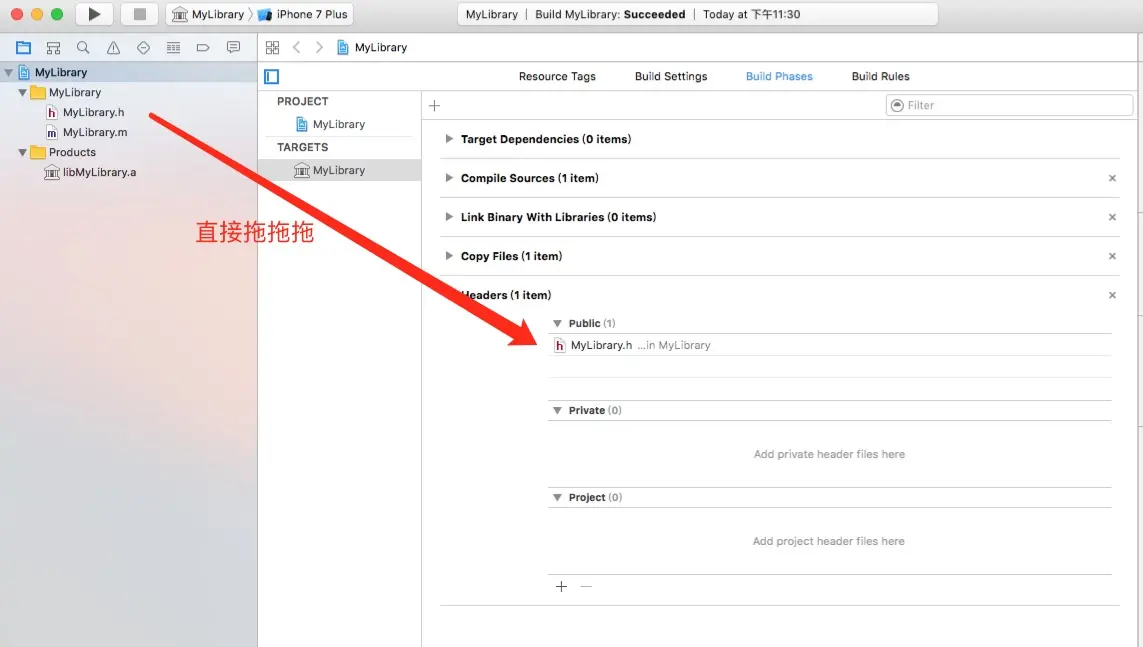Add a new build phase with plus
The height and width of the screenshot is (647, 1143).
[434, 106]
